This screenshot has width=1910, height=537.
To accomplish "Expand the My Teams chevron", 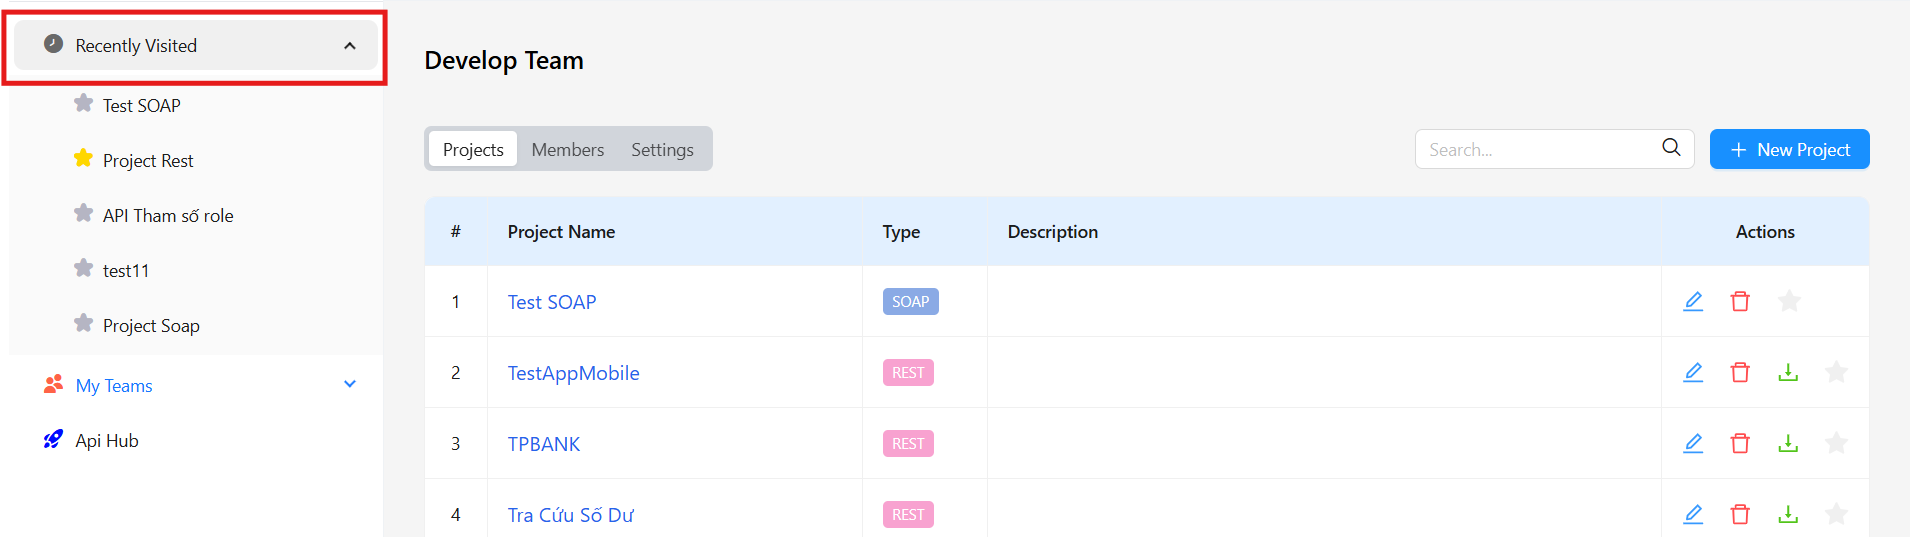I will 350,384.
